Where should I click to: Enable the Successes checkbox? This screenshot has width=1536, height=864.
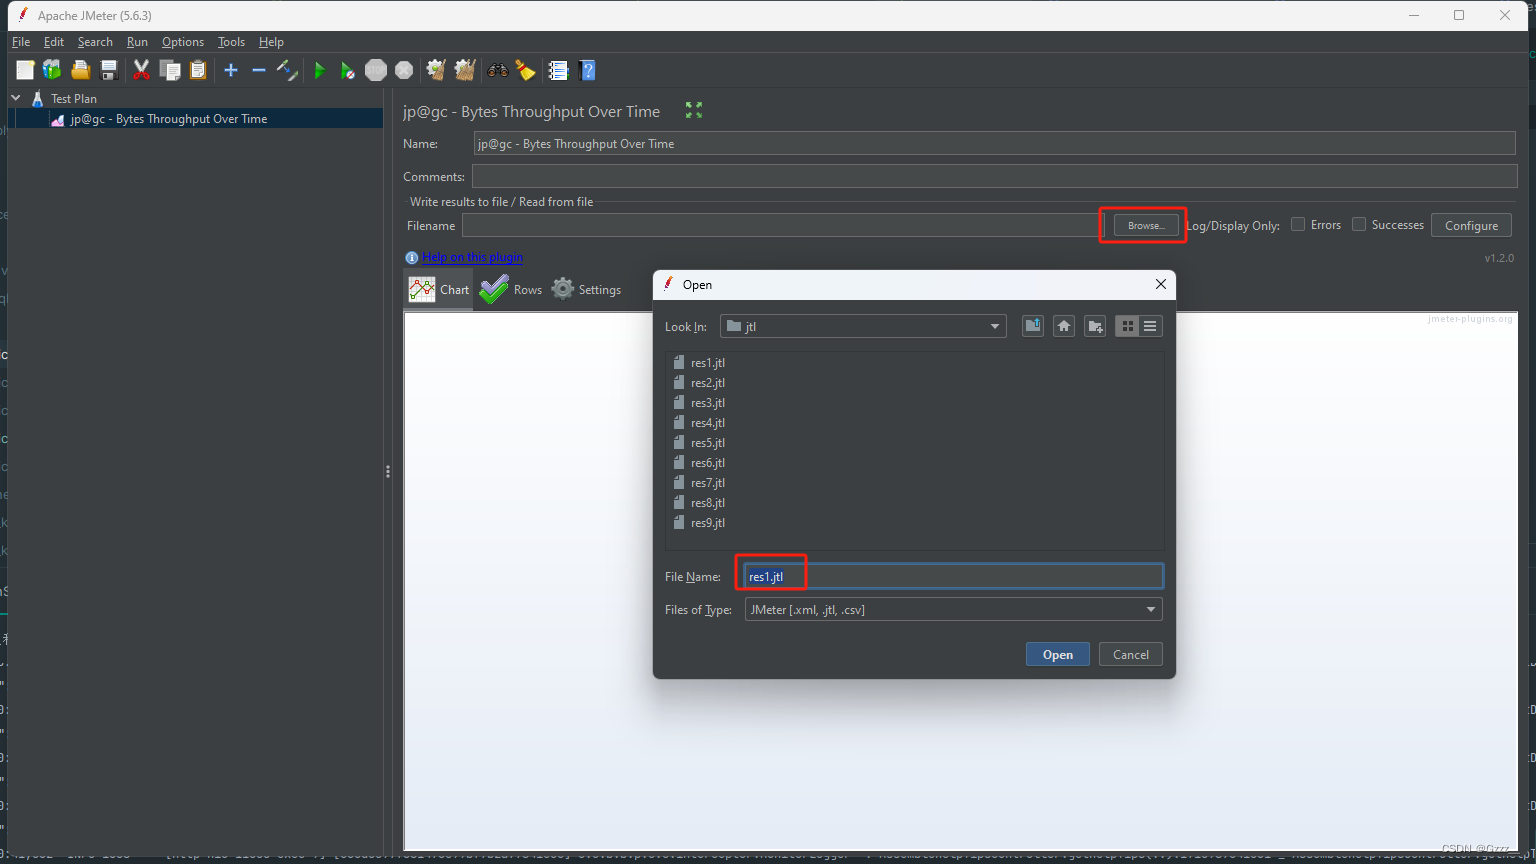1359,224
